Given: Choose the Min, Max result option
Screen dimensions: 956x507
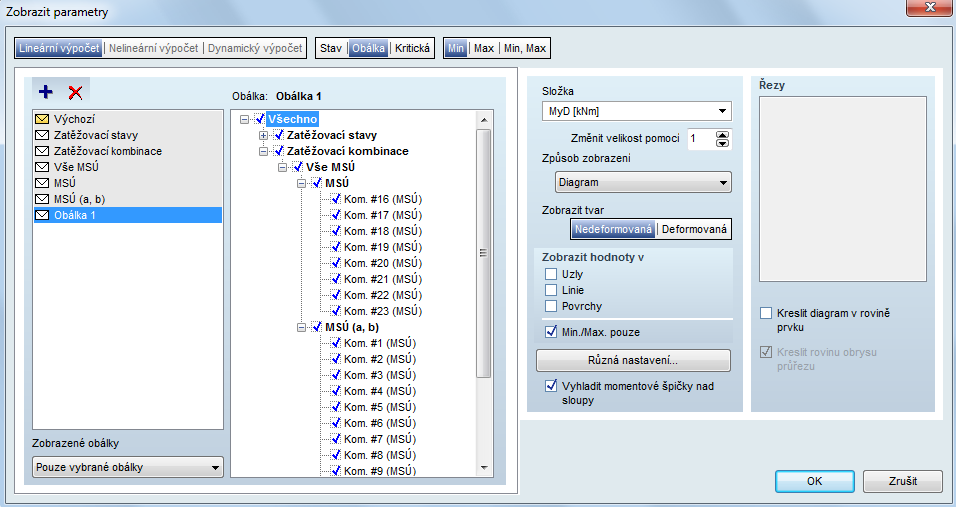Looking at the screenshot, I should pyautogui.click(x=525, y=48).
